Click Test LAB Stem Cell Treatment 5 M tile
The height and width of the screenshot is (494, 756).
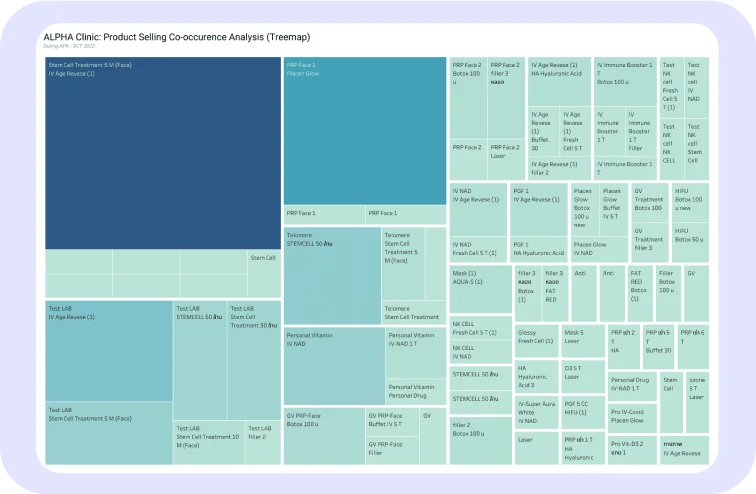(109, 433)
